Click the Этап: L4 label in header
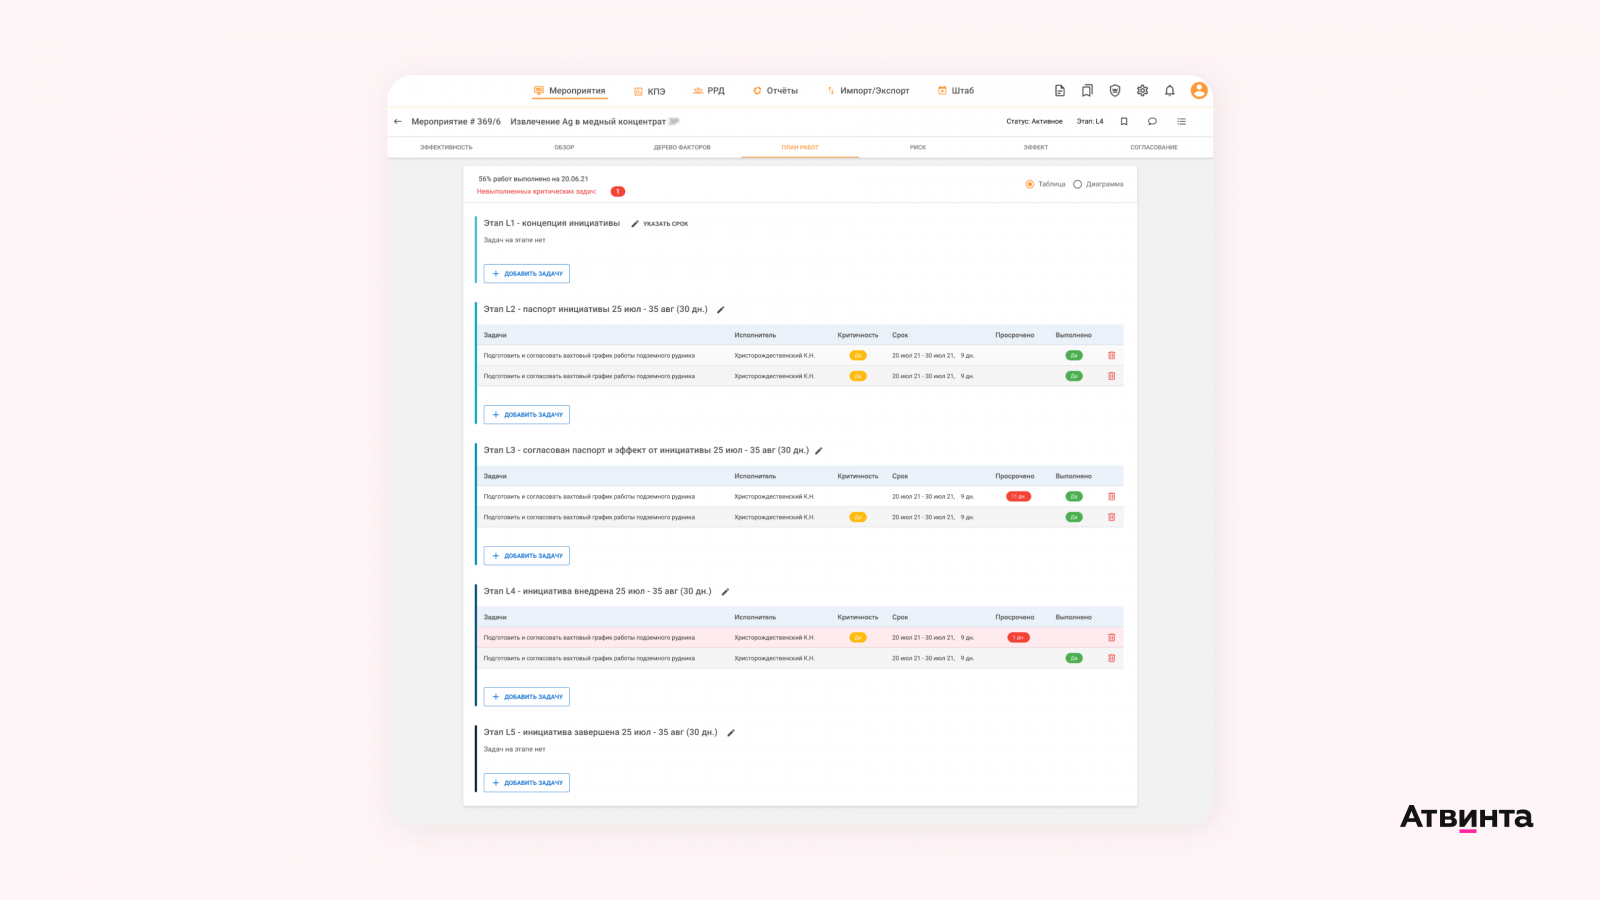The image size is (1600, 900). (x=1090, y=122)
